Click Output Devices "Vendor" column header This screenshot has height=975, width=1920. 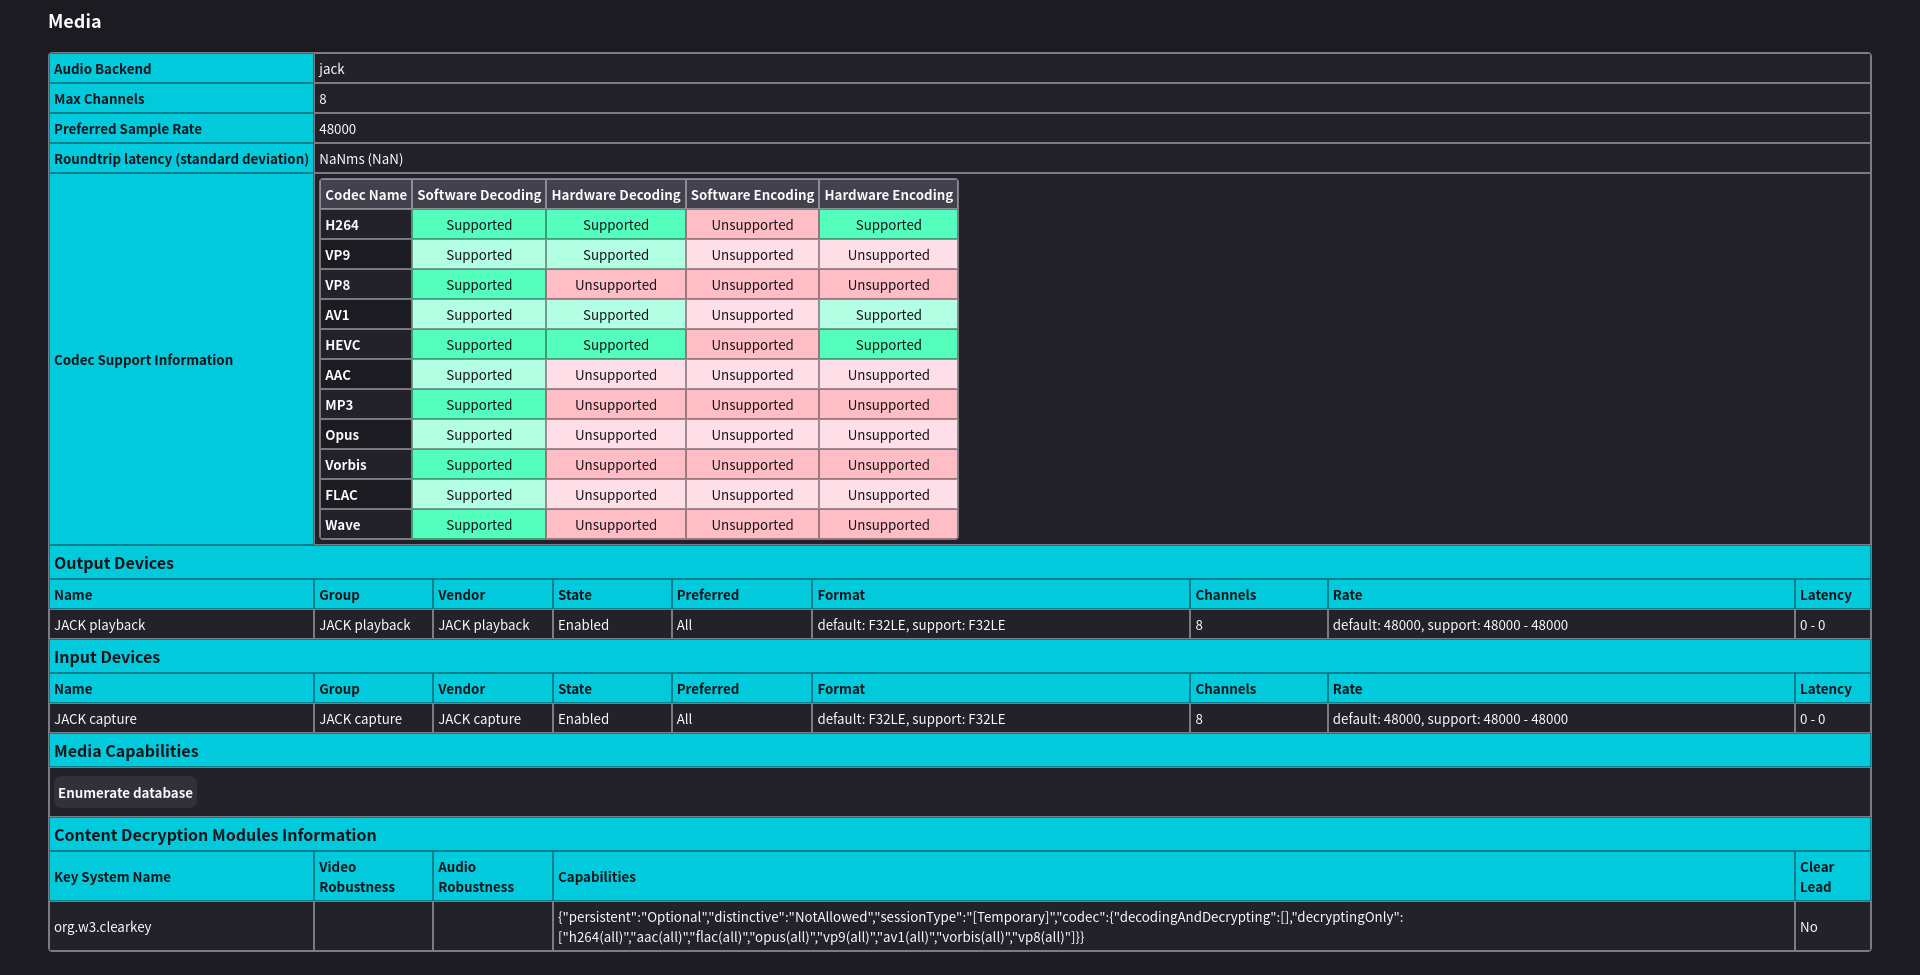493,595
